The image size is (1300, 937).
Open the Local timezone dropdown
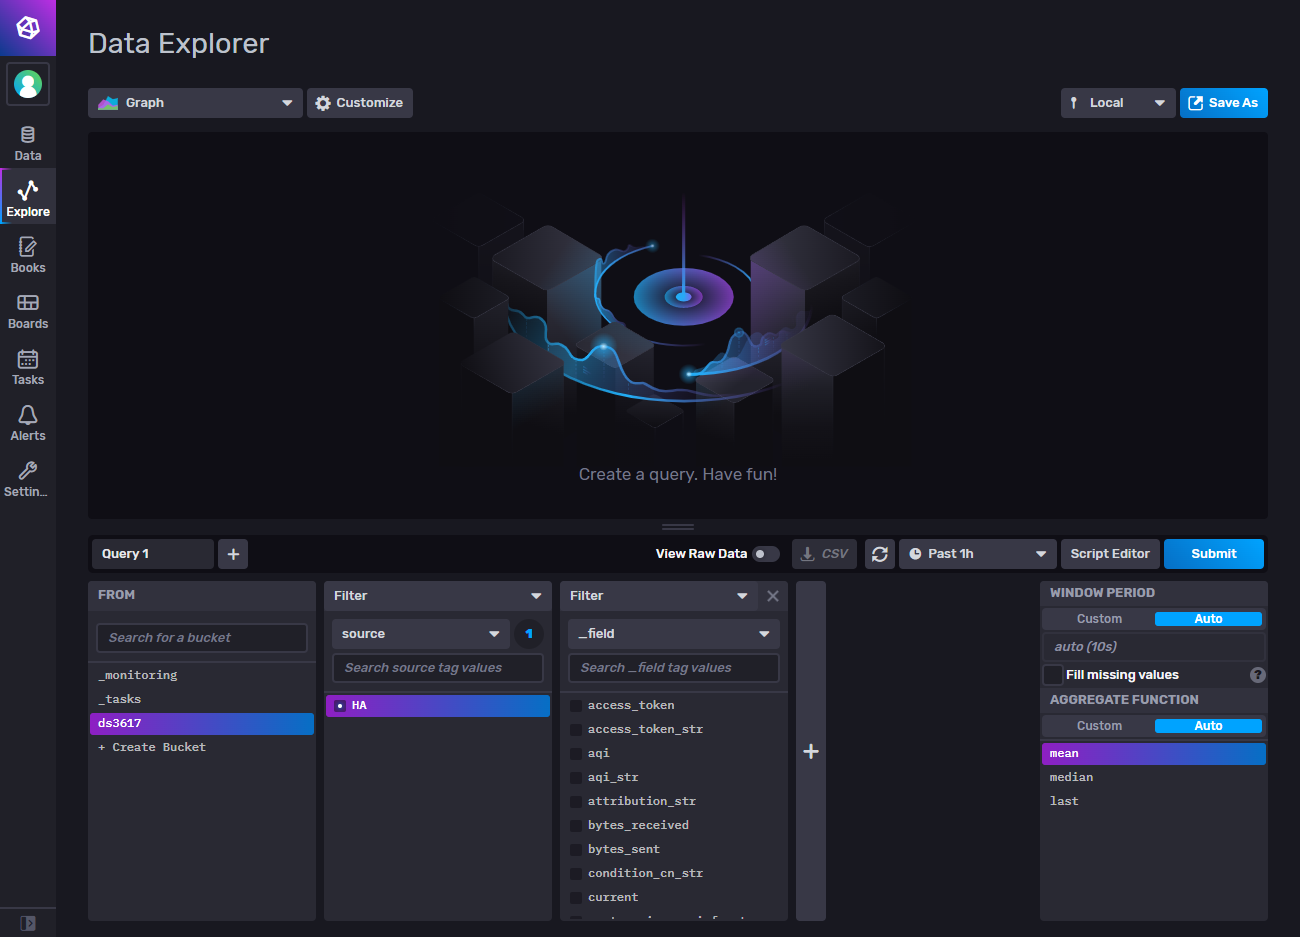pyautogui.click(x=1118, y=103)
